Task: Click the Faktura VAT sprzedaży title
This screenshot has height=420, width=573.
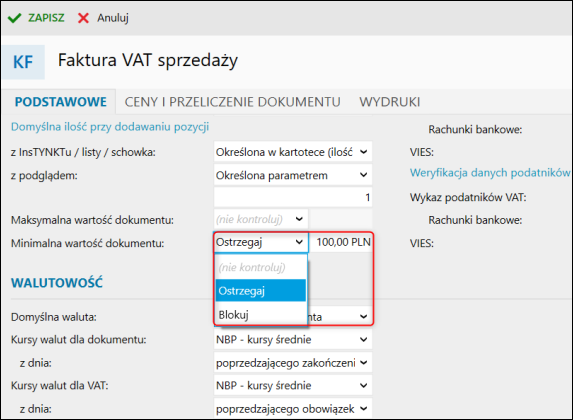Action: point(148,60)
